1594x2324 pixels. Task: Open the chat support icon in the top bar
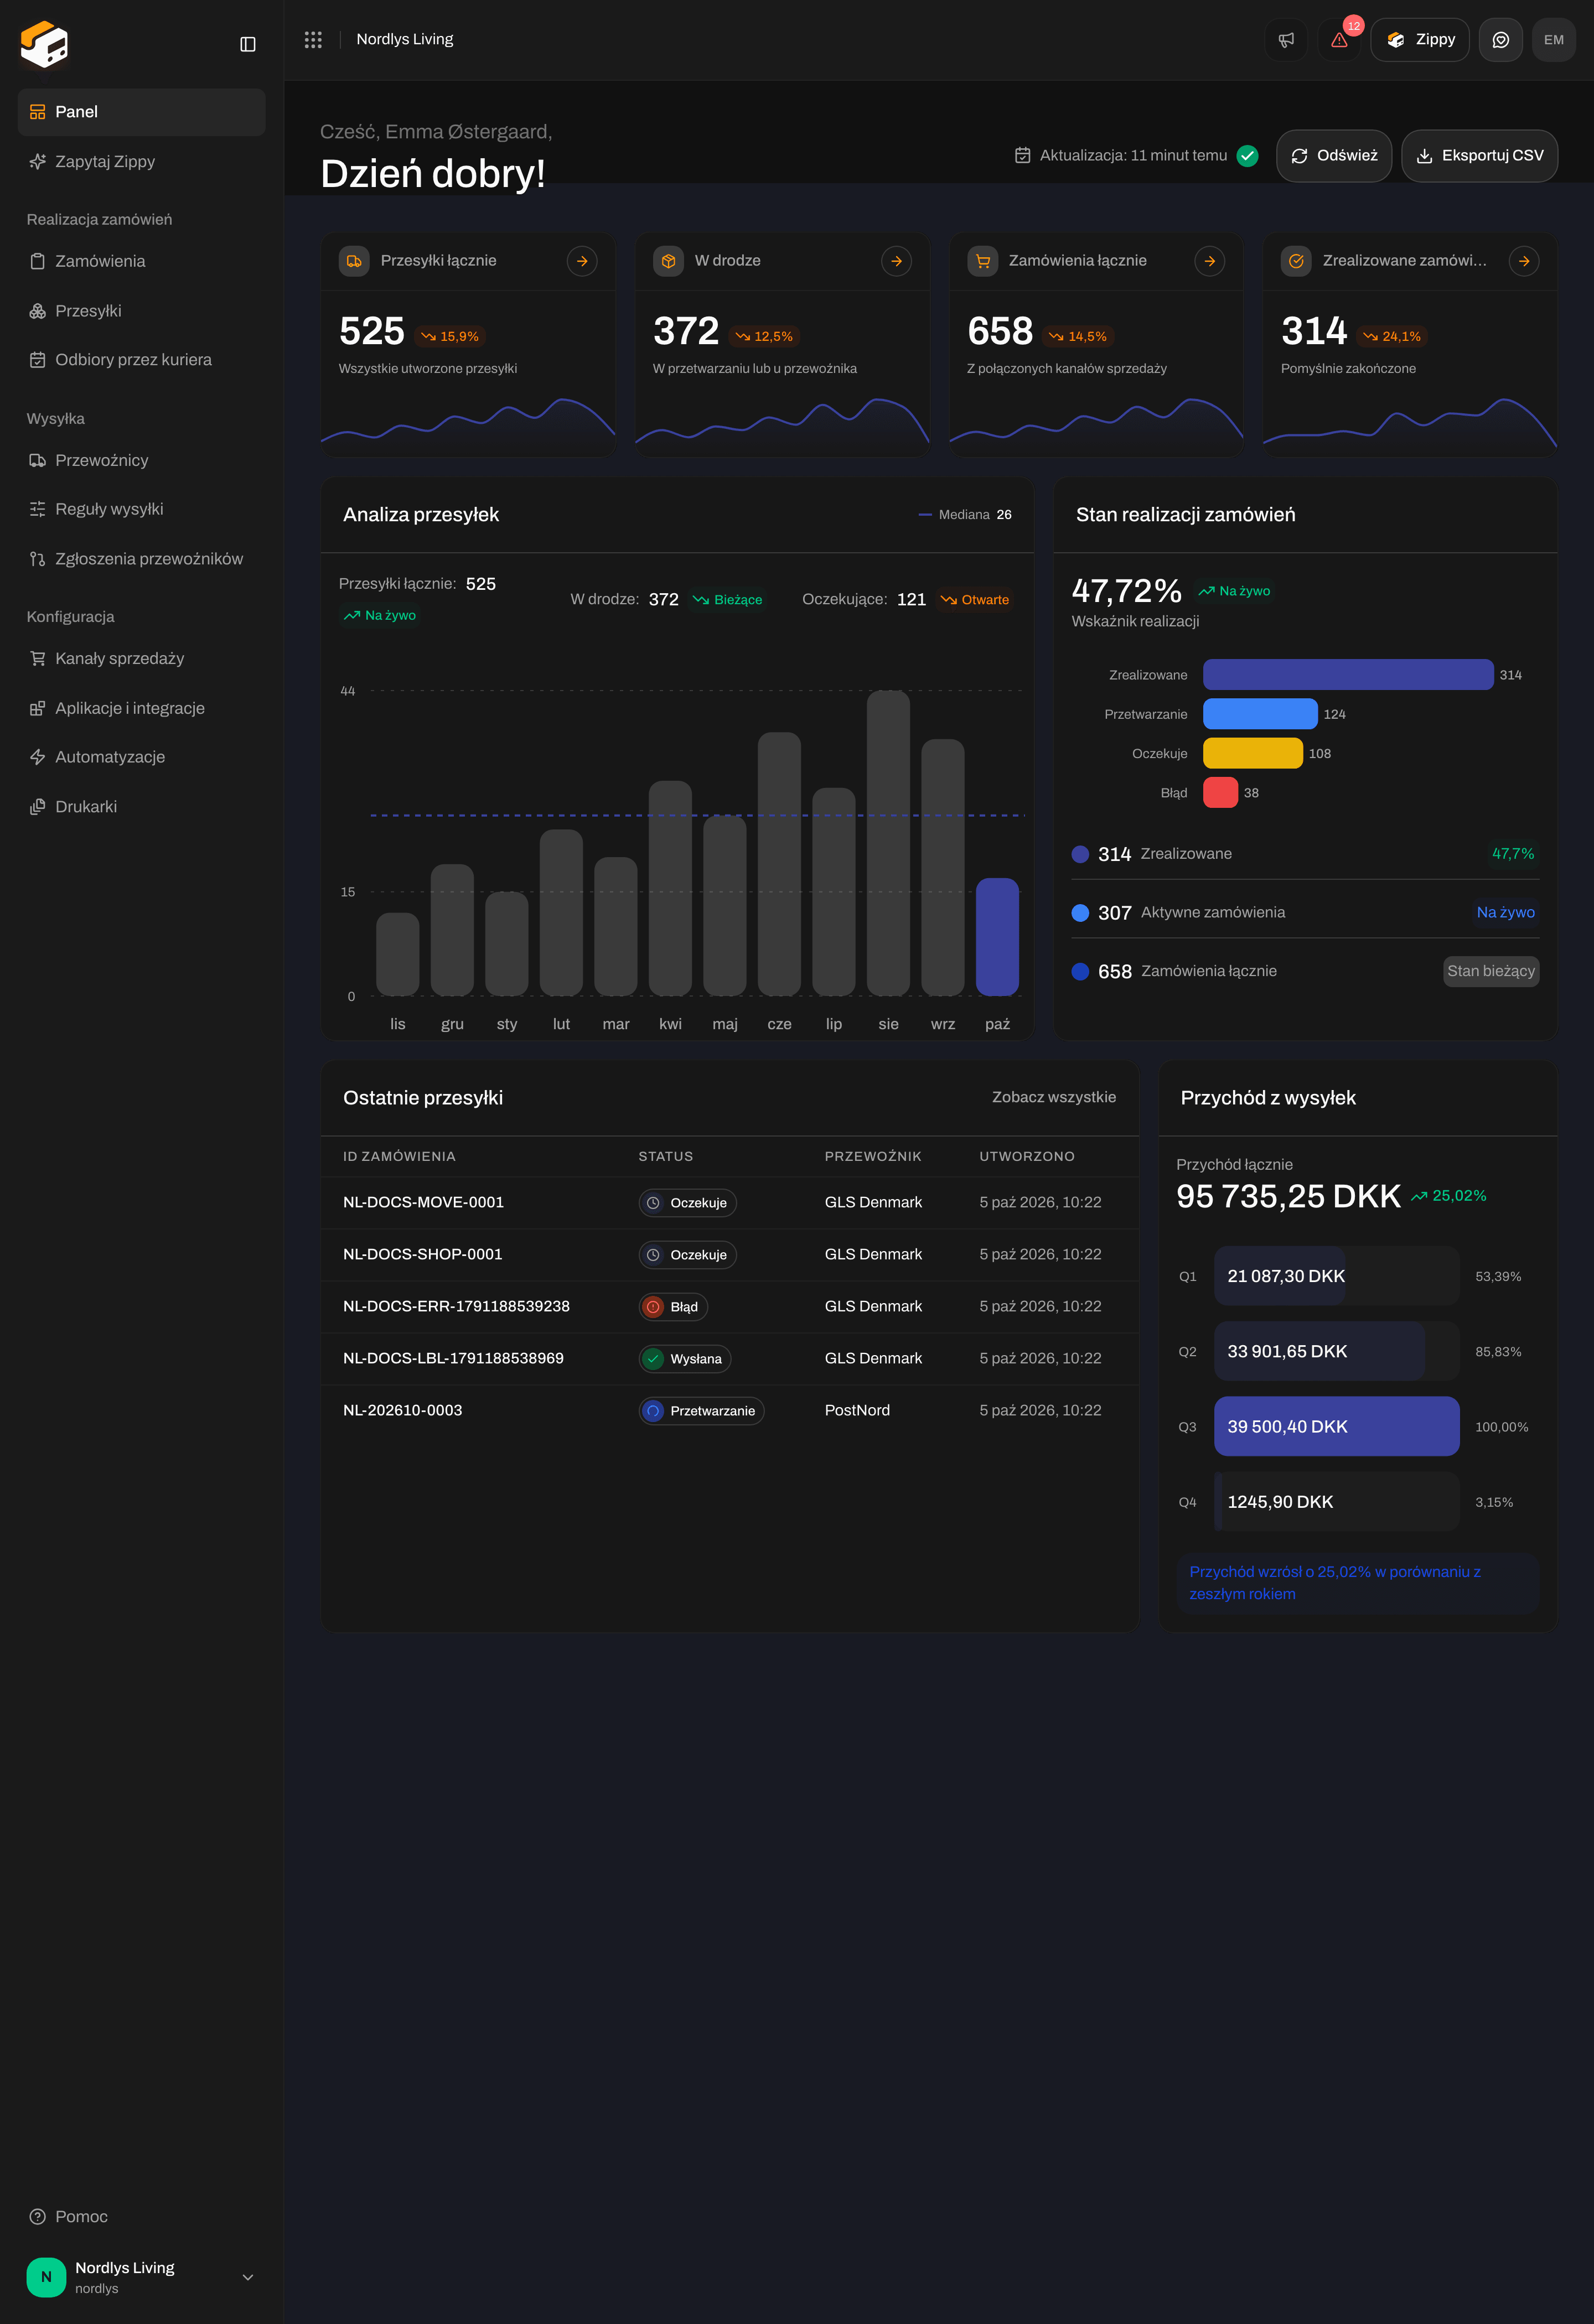1500,40
